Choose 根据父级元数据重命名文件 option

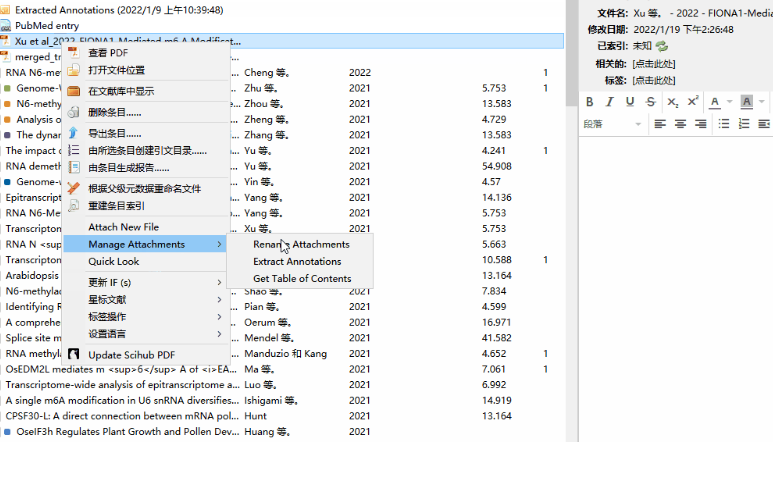146,189
